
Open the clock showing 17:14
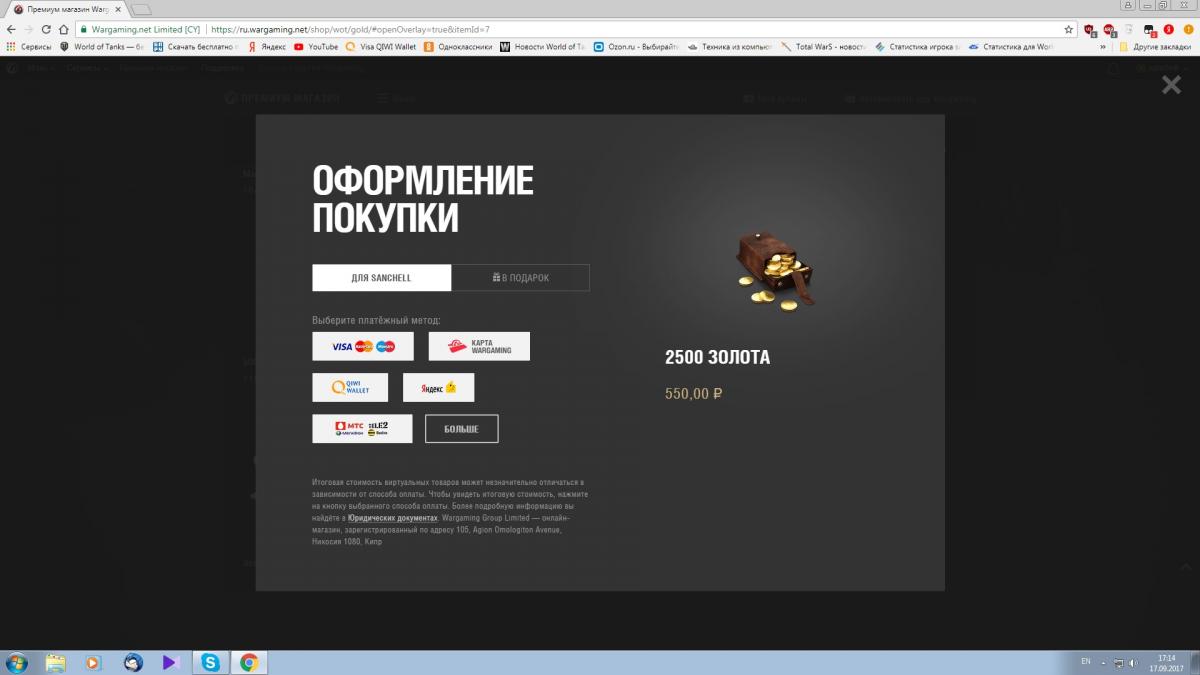1168,662
